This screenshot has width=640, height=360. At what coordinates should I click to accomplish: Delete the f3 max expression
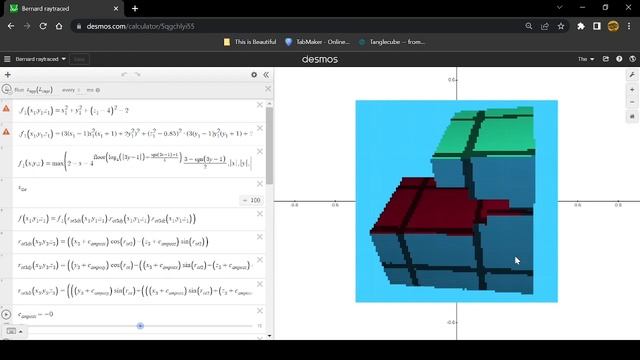tap(260, 151)
